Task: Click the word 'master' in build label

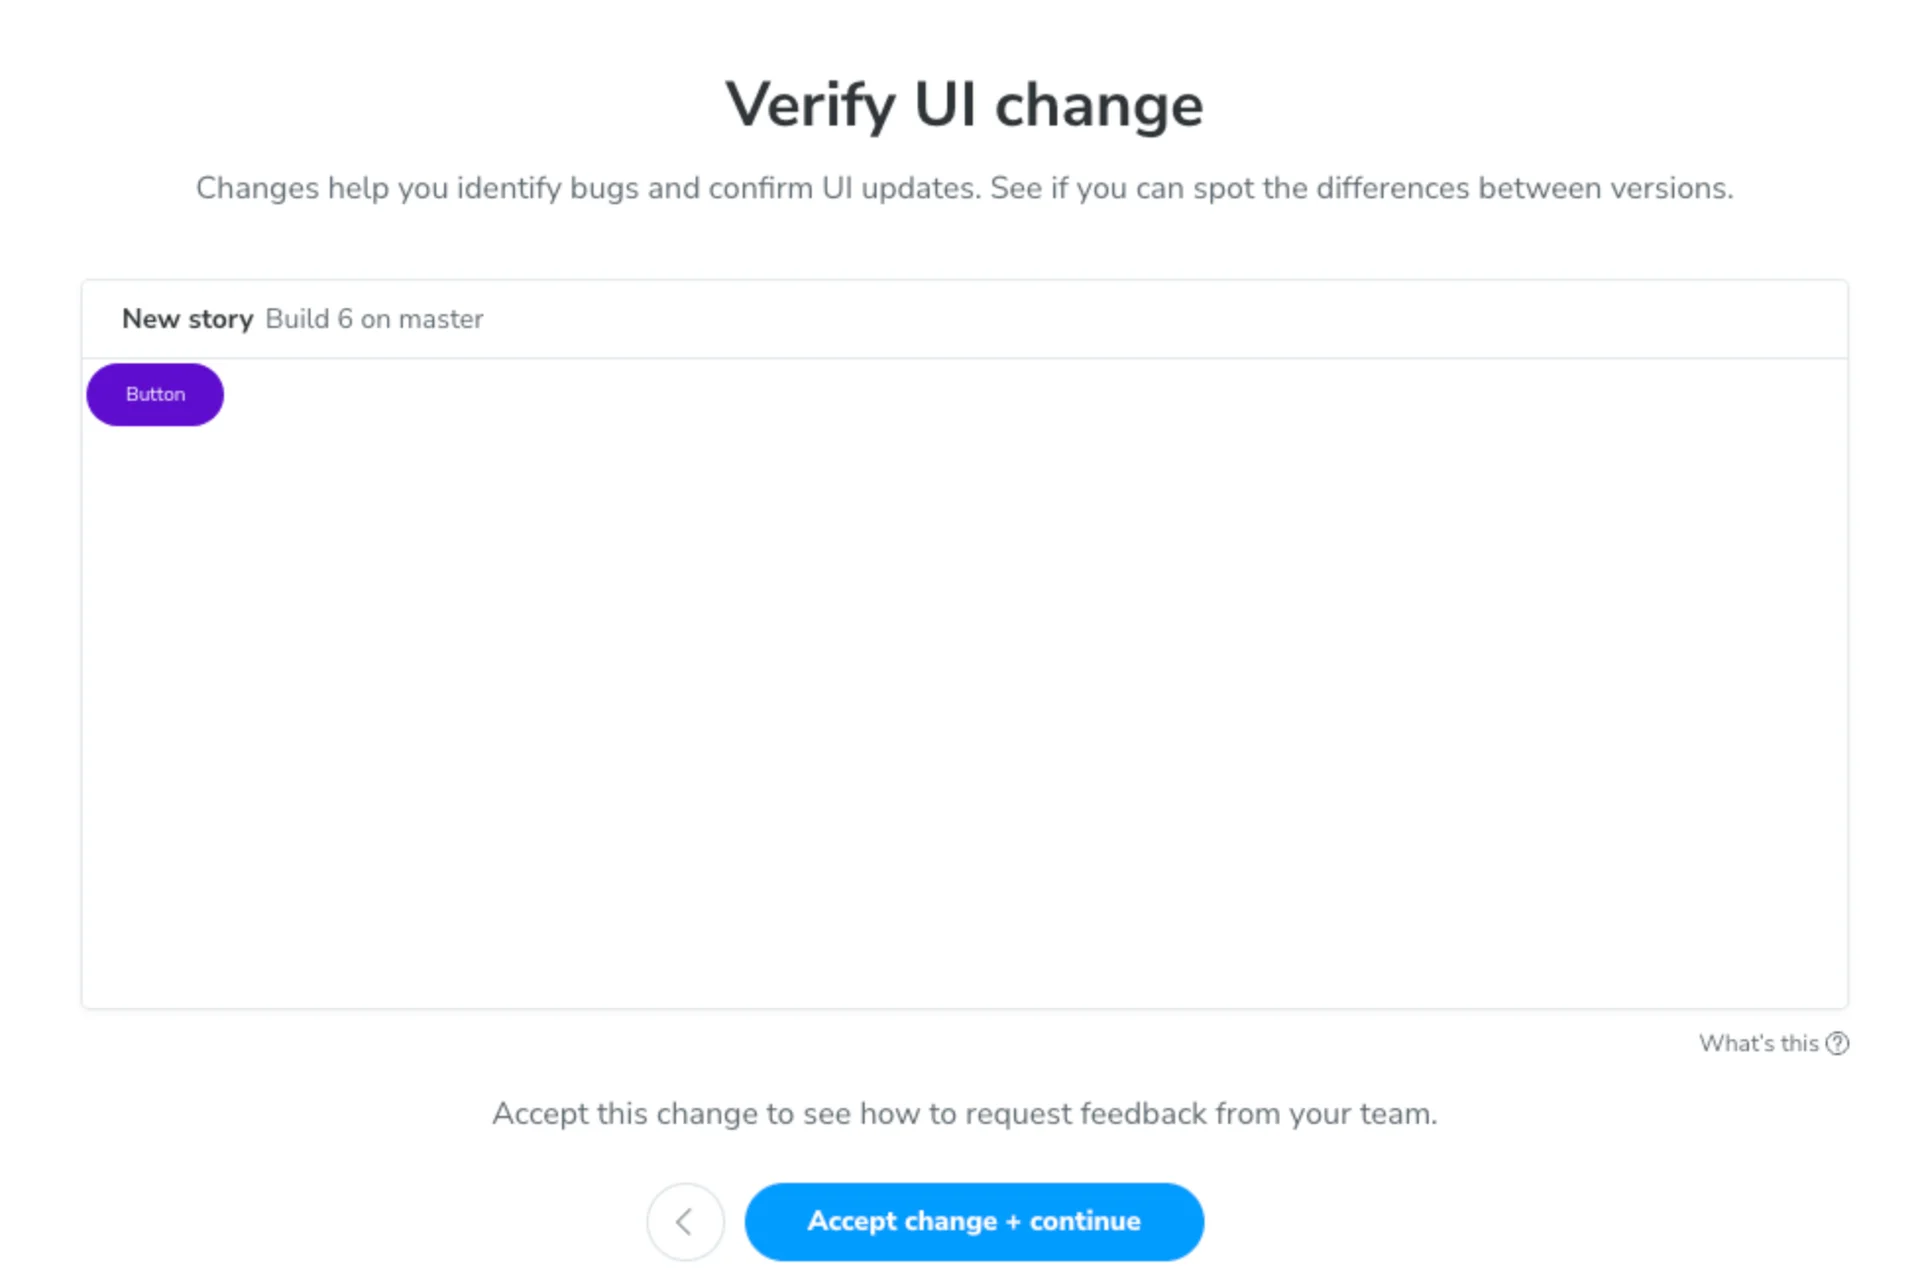Action: tap(441, 319)
